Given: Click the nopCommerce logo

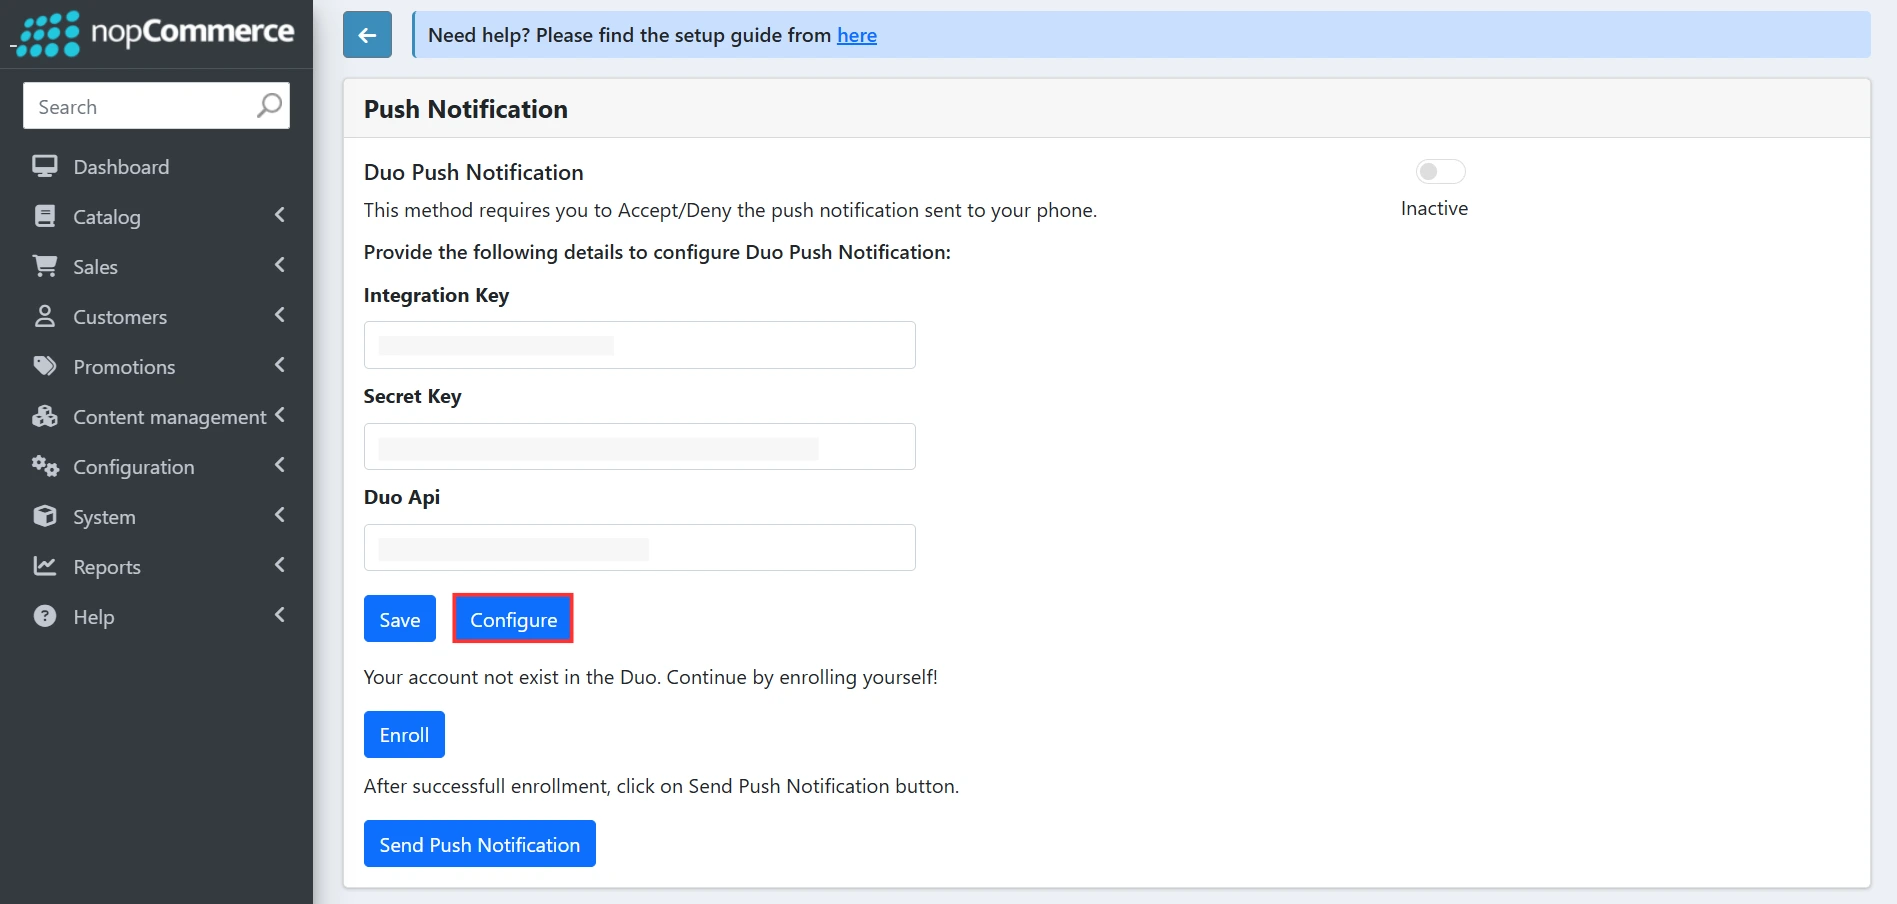Looking at the screenshot, I should (155, 33).
